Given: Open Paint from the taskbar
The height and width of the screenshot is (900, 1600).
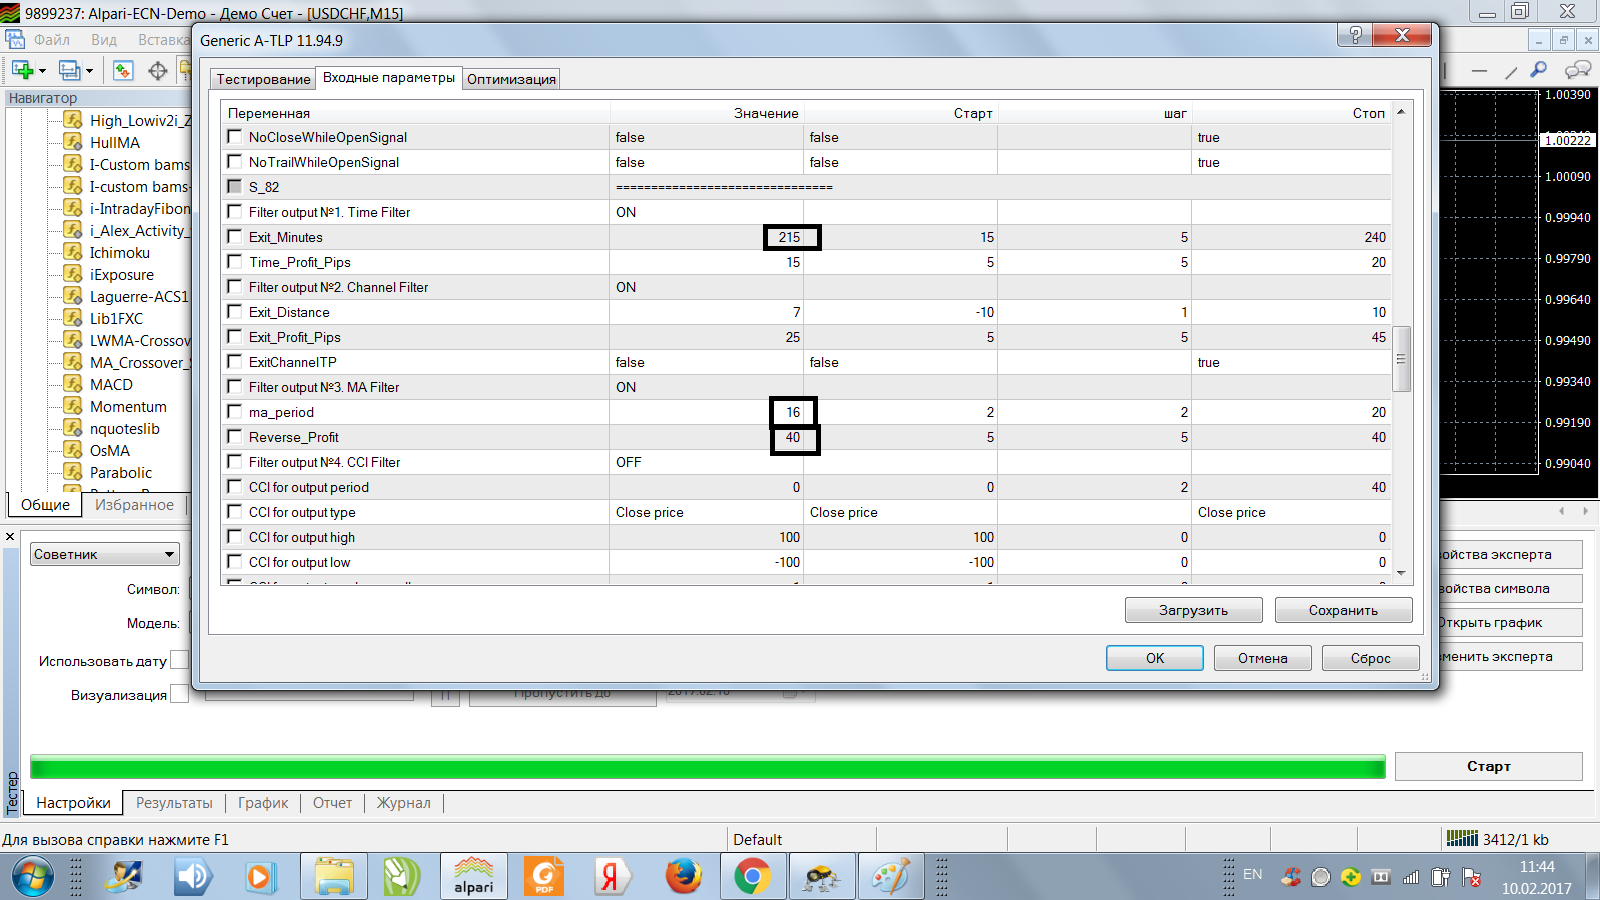Looking at the screenshot, I should coord(890,877).
